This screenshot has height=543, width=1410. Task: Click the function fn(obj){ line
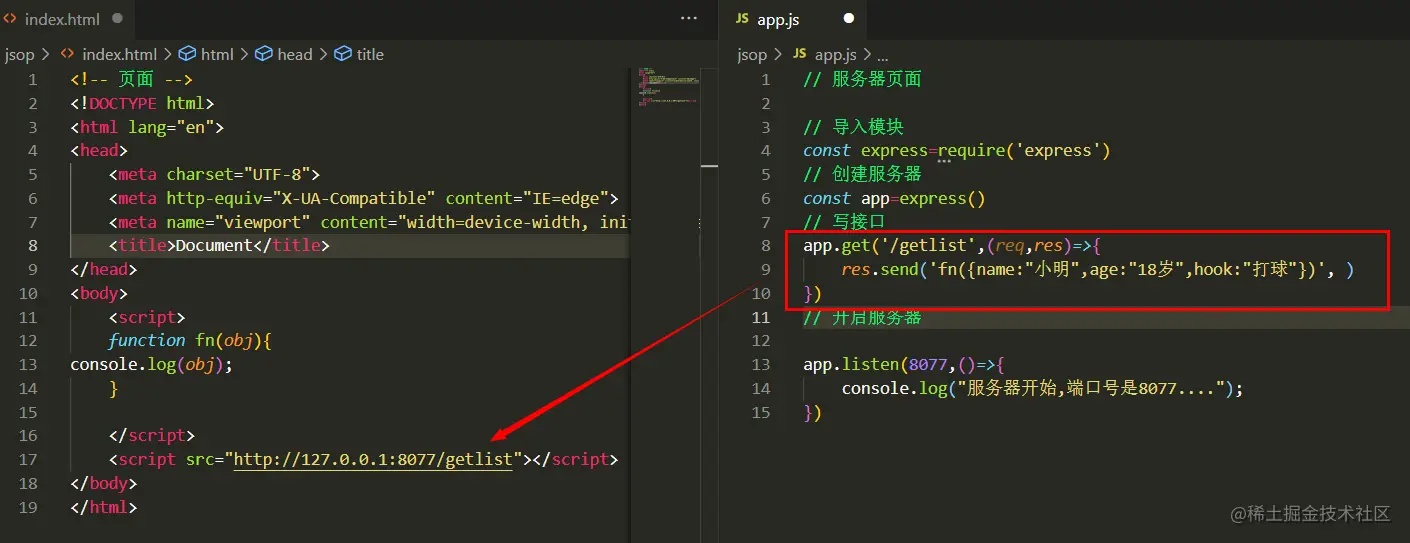190,340
